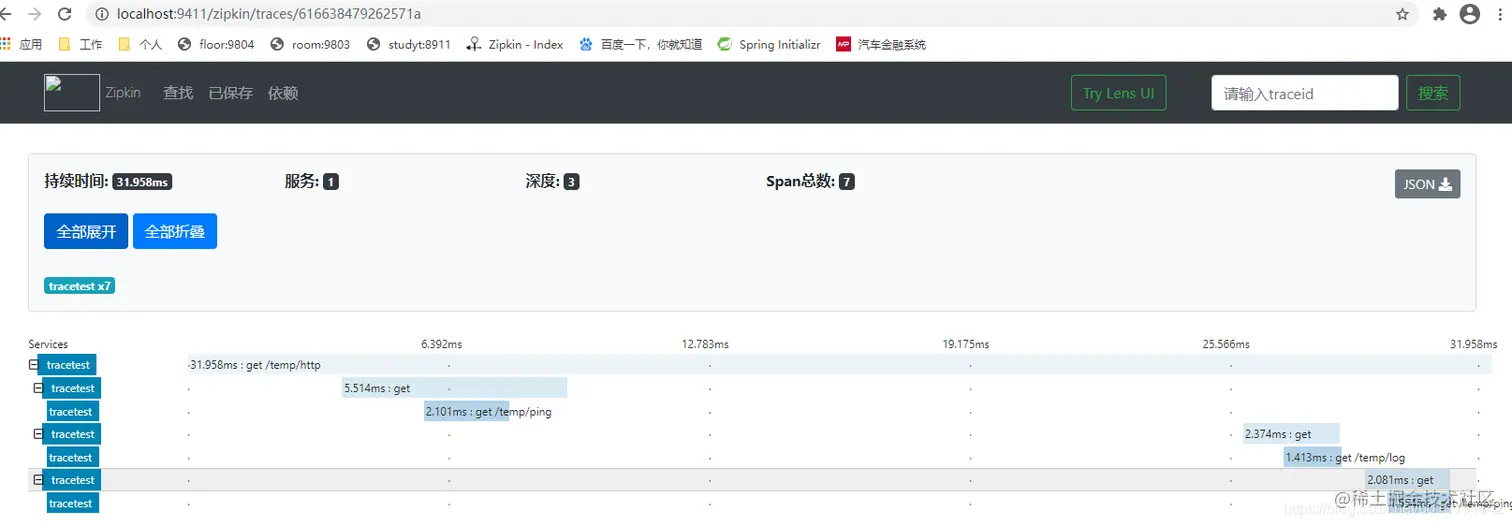Click the 25.566ms timeline tick label
Viewport: 1512px width, 526px height.
click(1226, 344)
